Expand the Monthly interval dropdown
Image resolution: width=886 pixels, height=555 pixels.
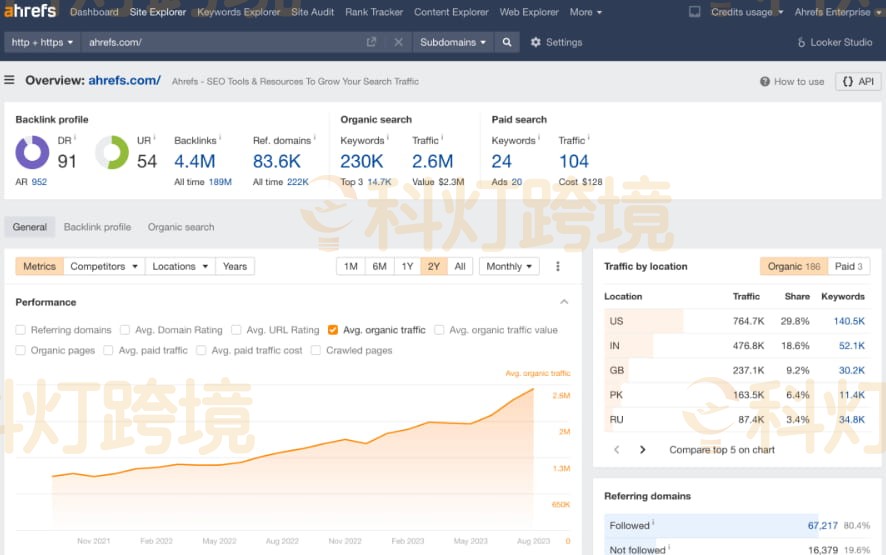point(509,266)
